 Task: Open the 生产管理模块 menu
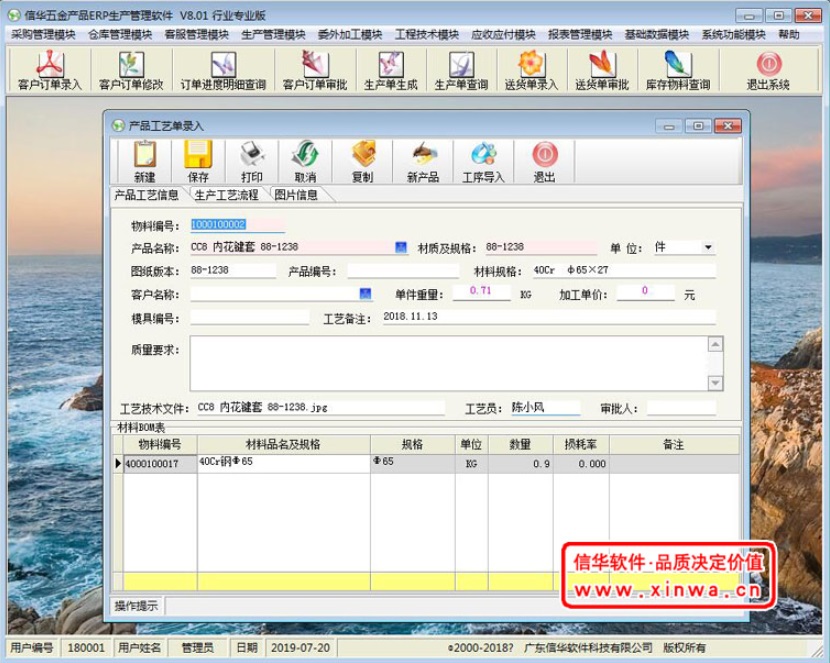[x=273, y=34]
